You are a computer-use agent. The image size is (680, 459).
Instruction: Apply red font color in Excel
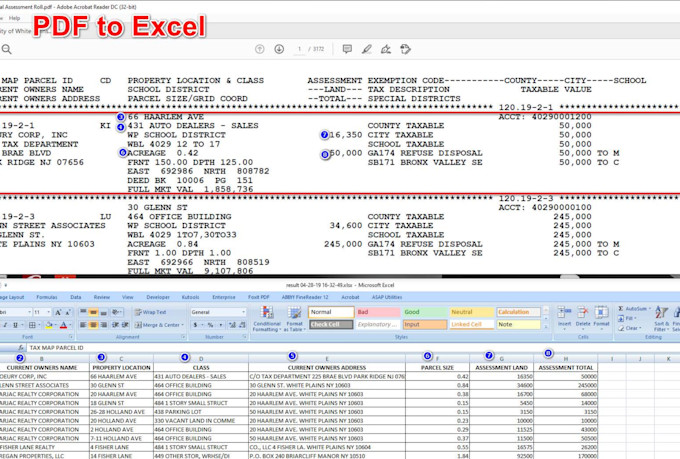pos(63,325)
